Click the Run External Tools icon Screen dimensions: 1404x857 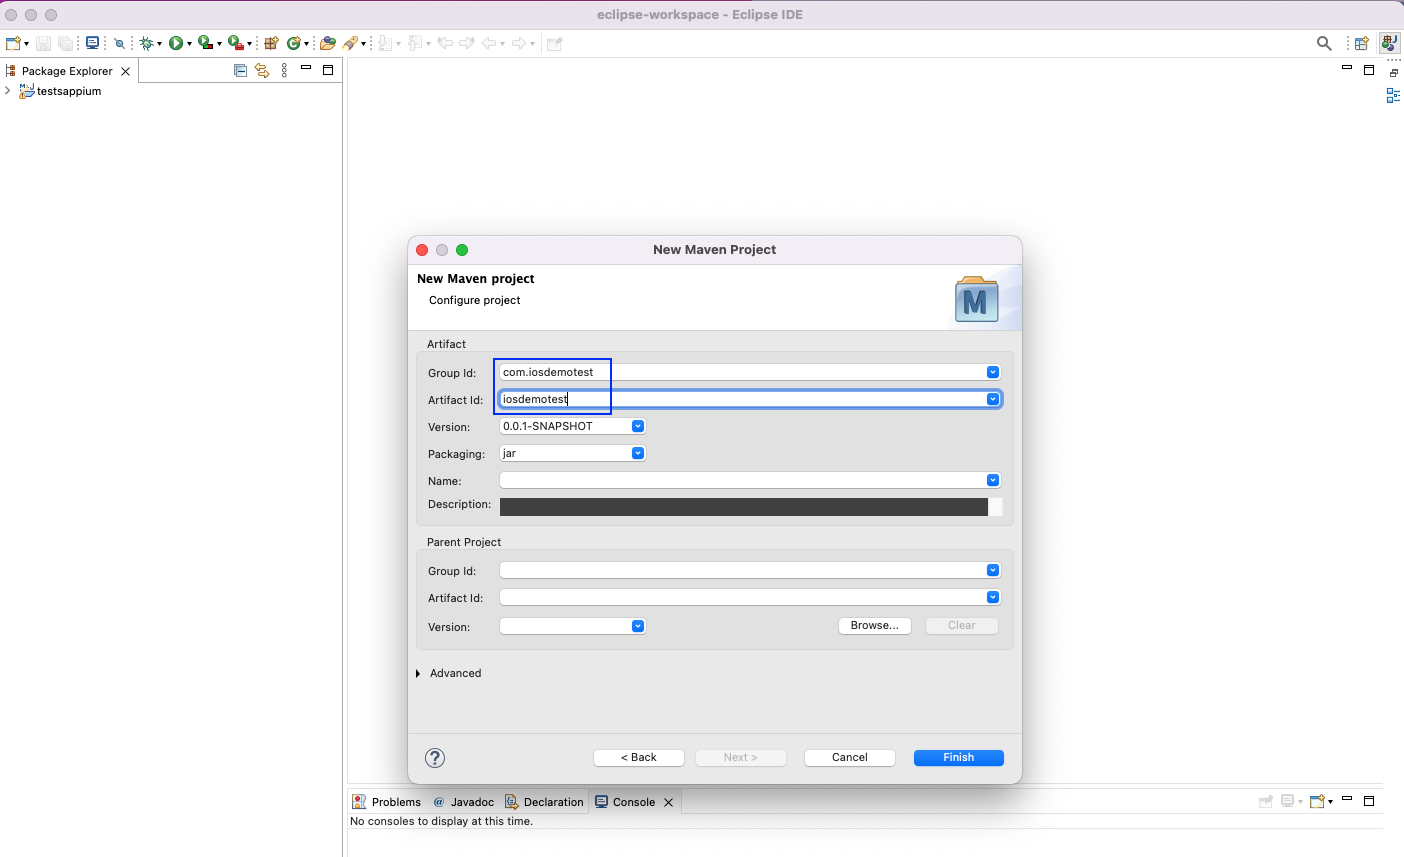[234, 43]
